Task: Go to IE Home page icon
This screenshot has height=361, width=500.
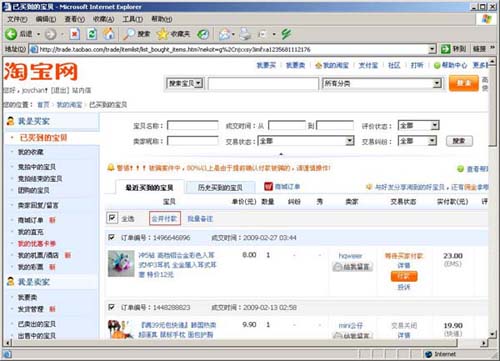Action: pos(109,34)
